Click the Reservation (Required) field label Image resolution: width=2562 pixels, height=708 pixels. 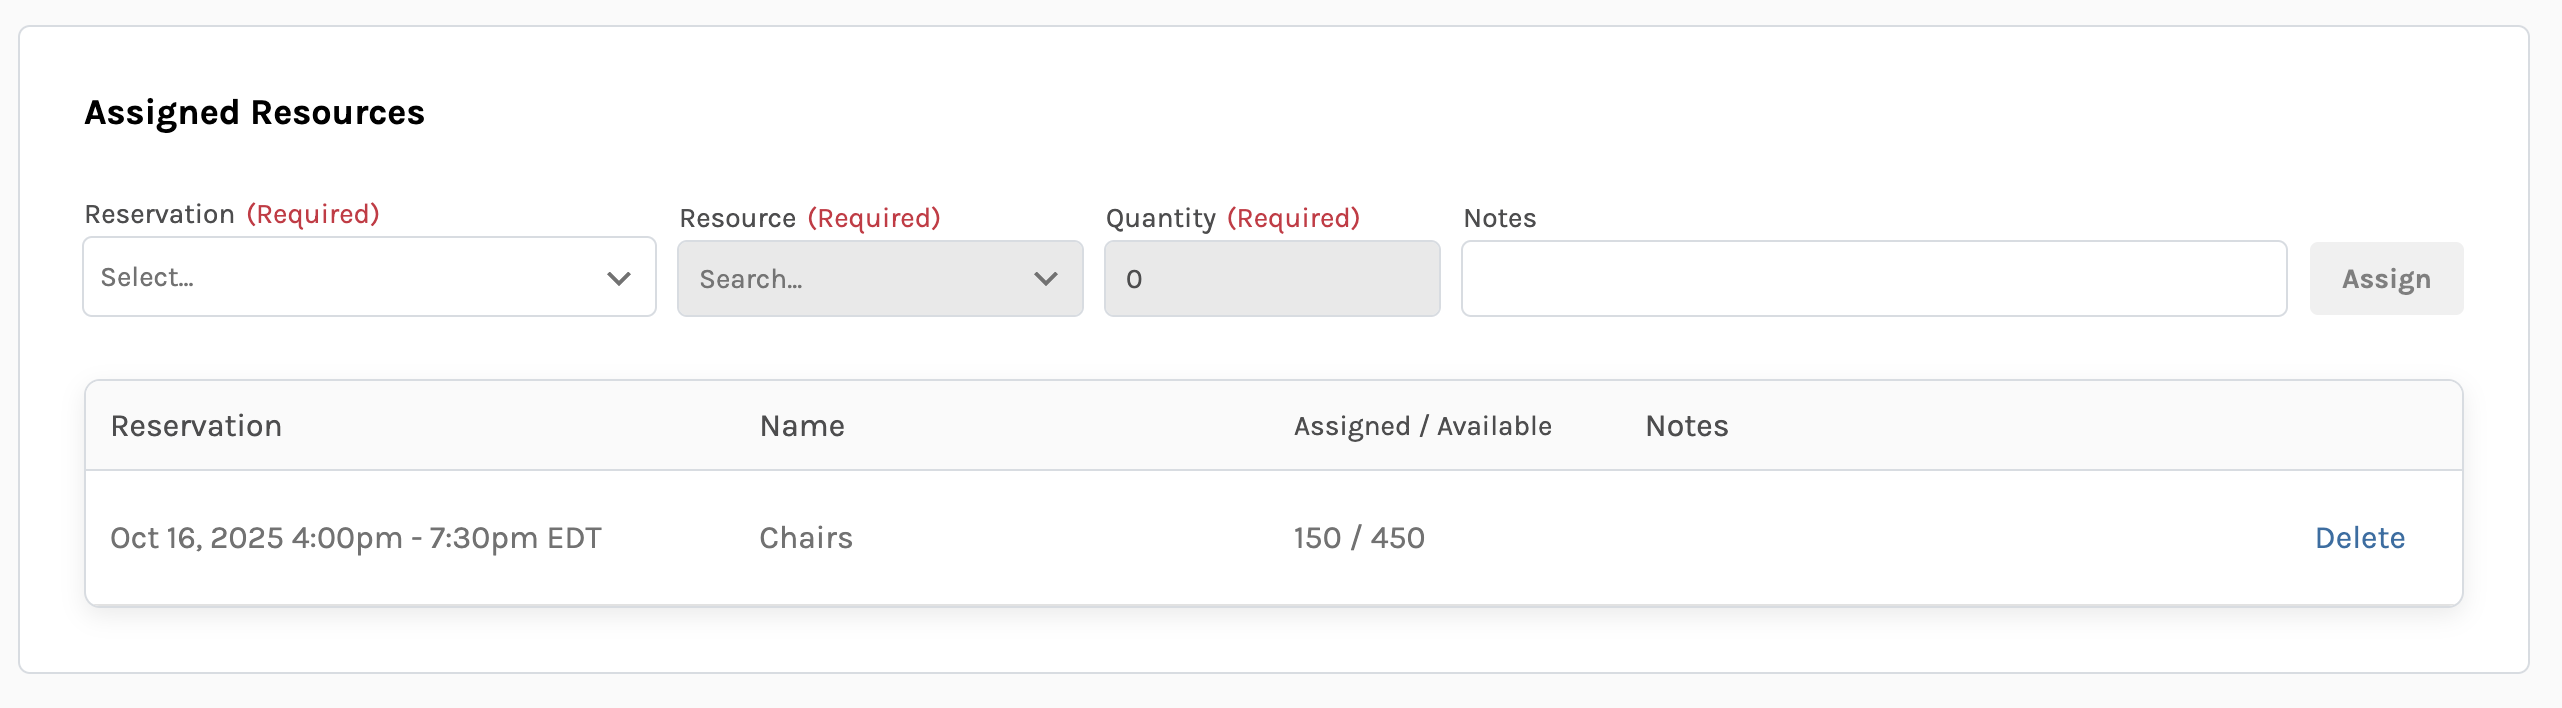(232, 214)
